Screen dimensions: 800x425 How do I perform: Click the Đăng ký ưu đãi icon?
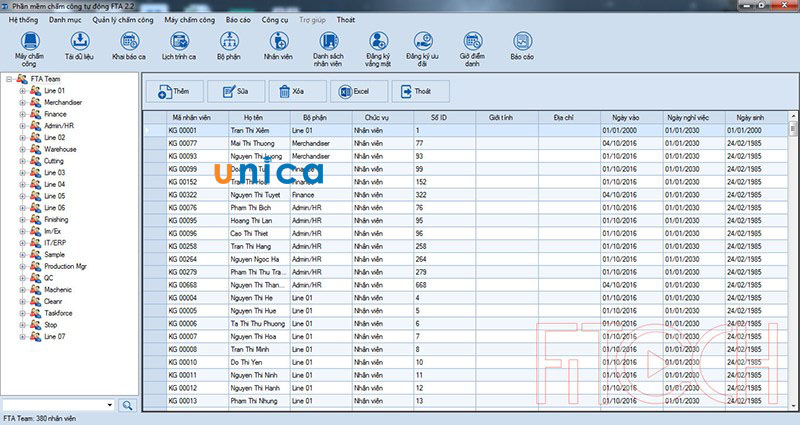coord(423,41)
